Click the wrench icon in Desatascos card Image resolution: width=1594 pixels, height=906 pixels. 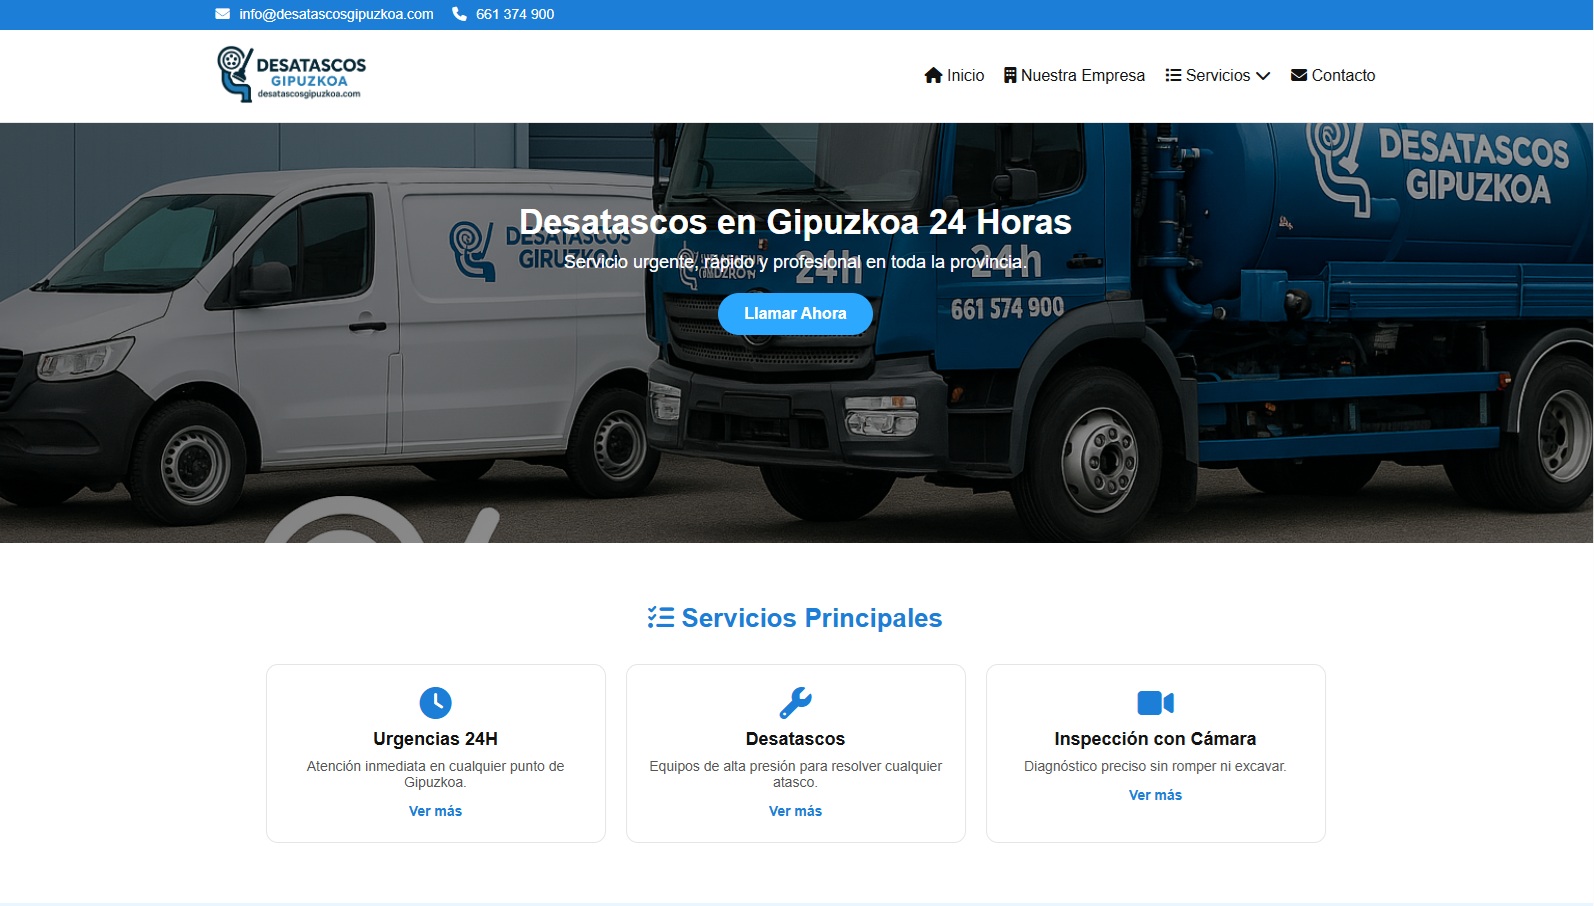[x=796, y=703]
